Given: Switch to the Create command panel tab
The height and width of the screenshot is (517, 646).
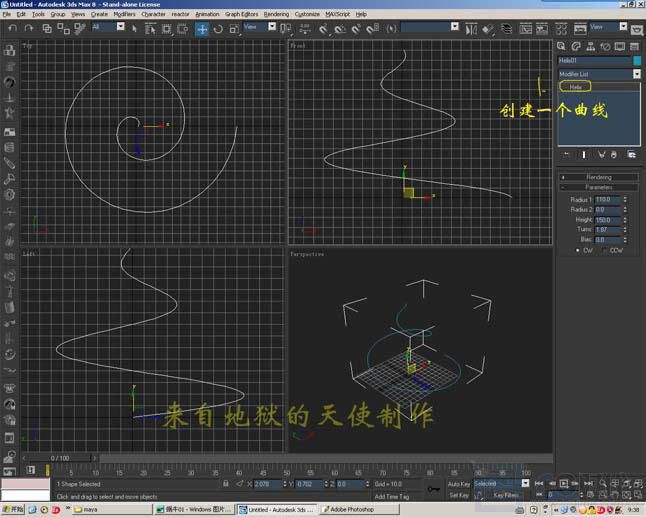Looking at the screenshot, I should tap(561, 47).
